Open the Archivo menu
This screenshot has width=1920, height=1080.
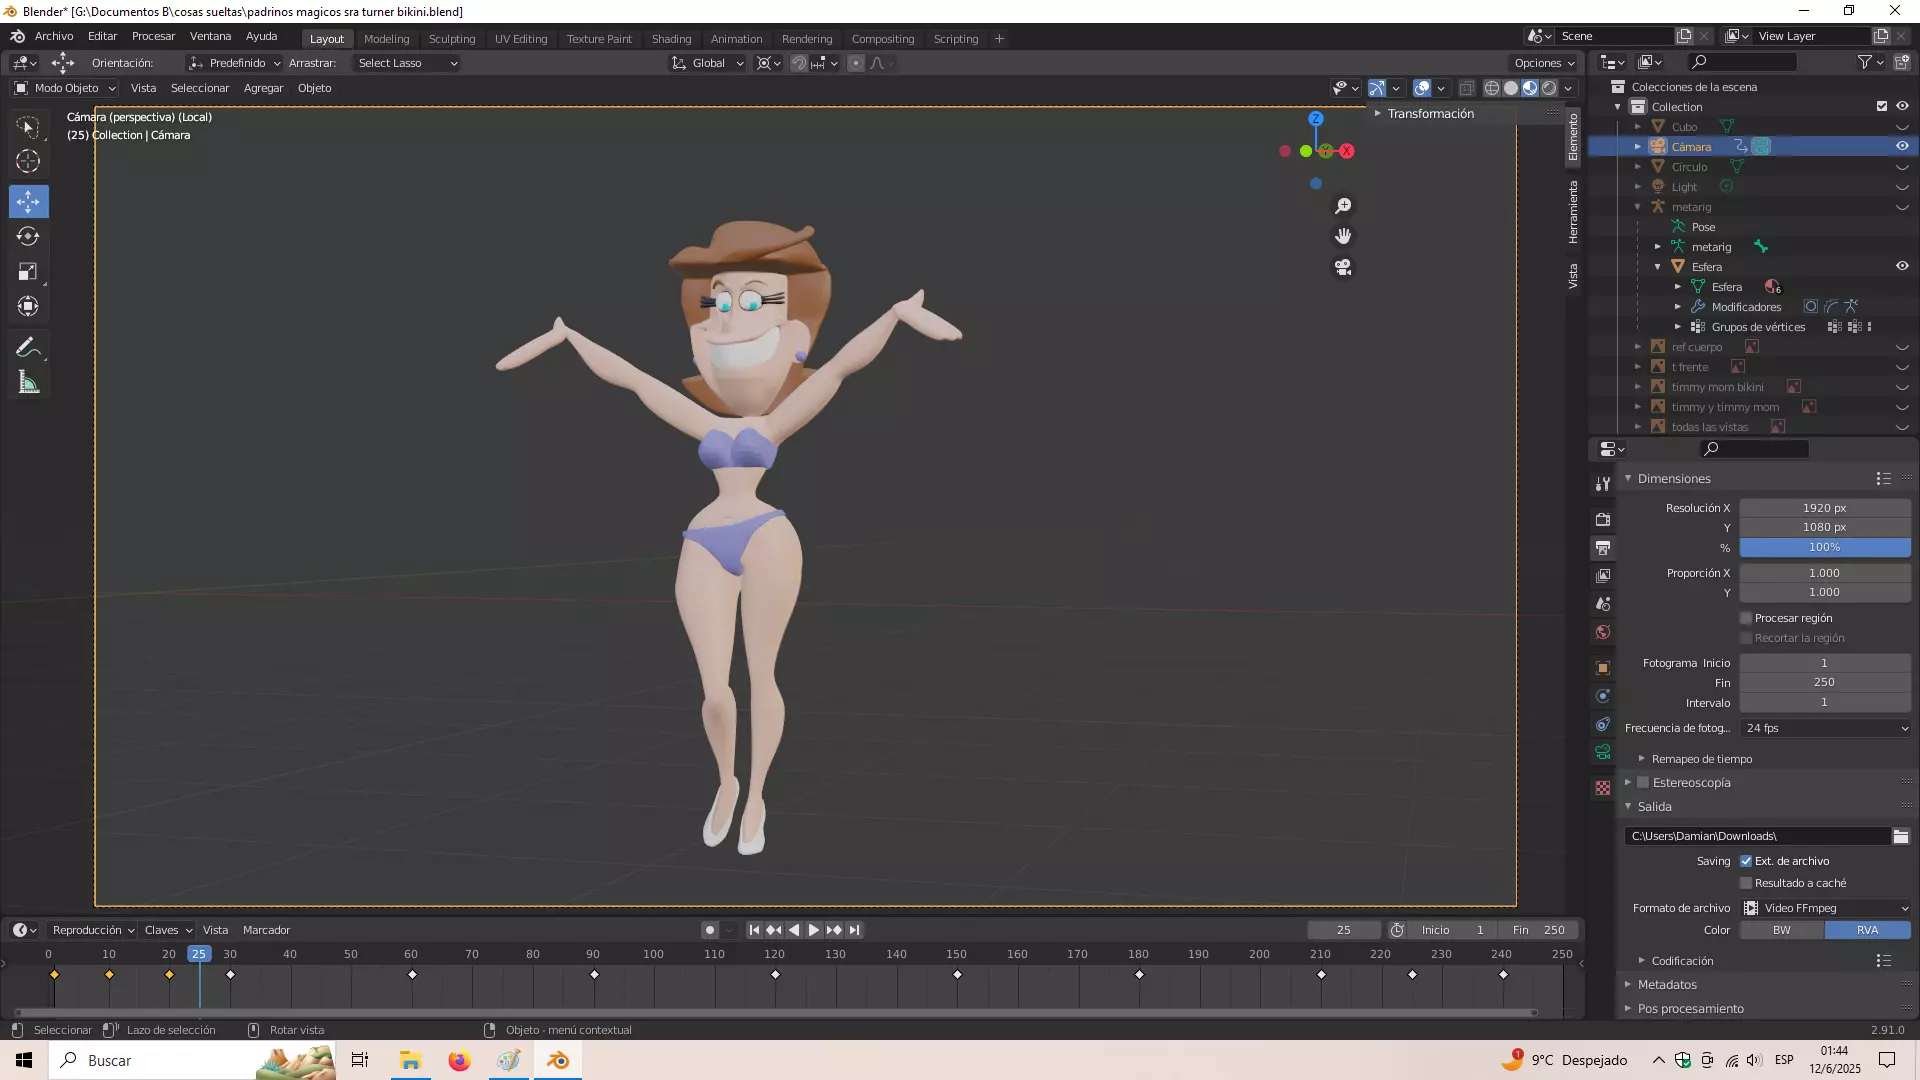pos(54,36)
